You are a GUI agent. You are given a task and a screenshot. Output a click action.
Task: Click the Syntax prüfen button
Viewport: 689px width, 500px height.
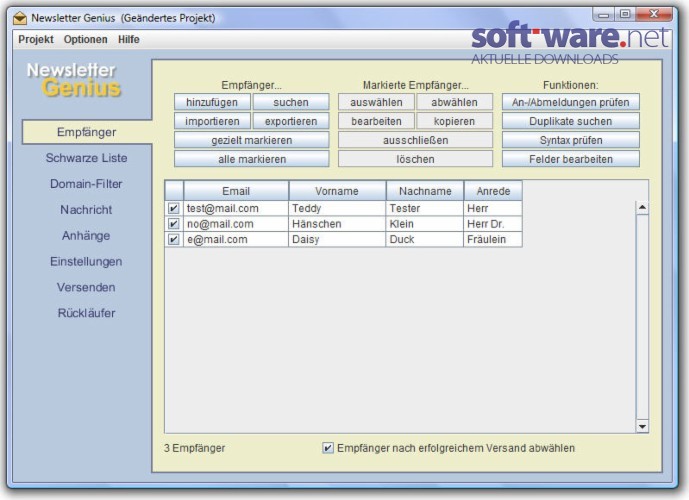(570, 140)
